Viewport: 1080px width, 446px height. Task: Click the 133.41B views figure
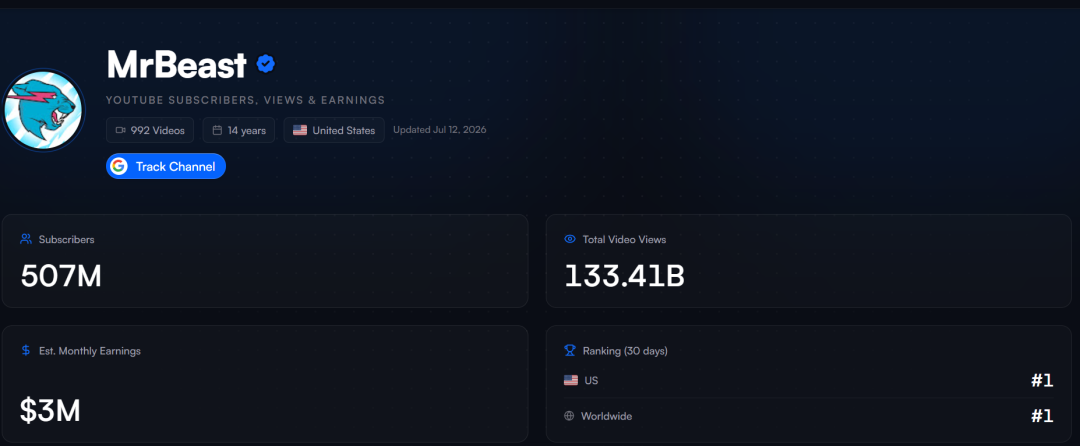[625, 276]
